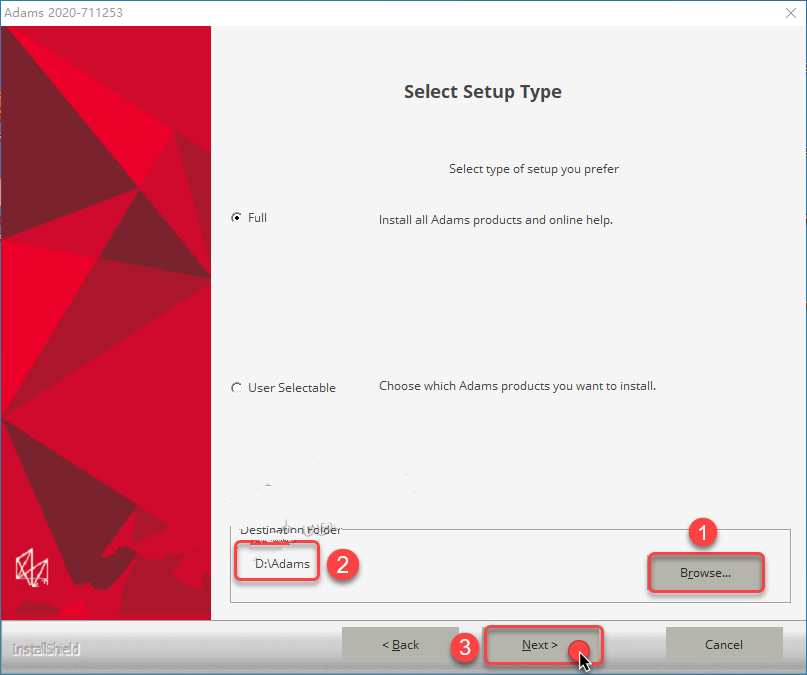Cancel the Adams installation

point(724,645)
